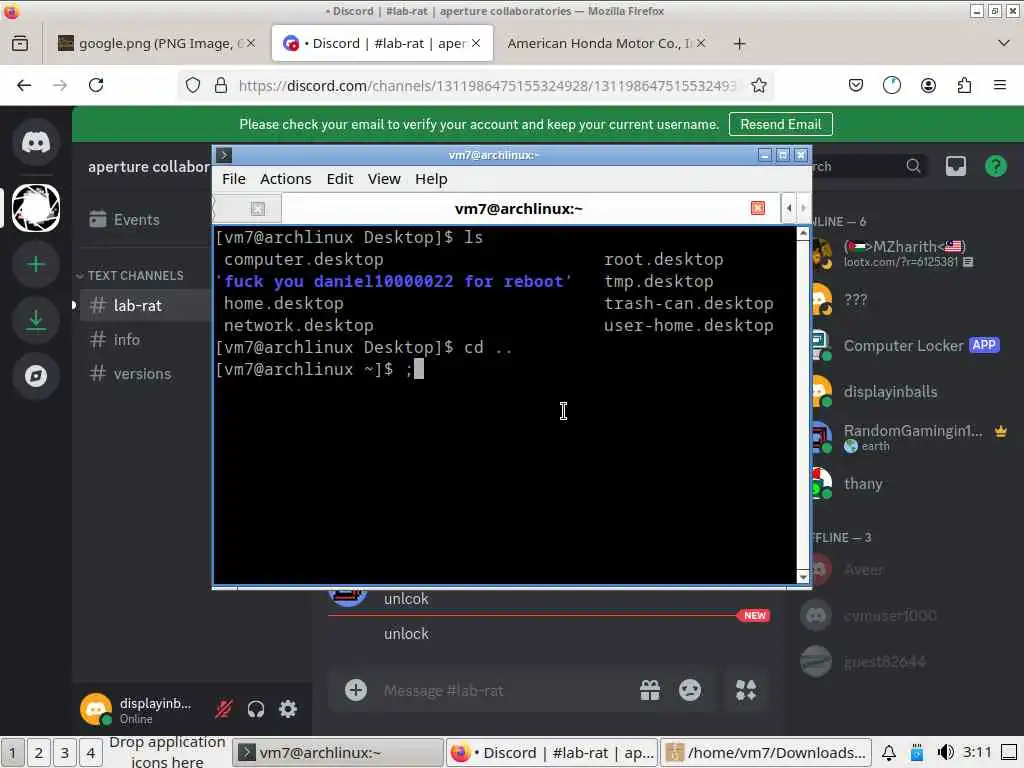The height and width of the screenshot is (768, 1024).
Task: Click the displayinb... user avatar panel
Action: click(x=137, y=709)
